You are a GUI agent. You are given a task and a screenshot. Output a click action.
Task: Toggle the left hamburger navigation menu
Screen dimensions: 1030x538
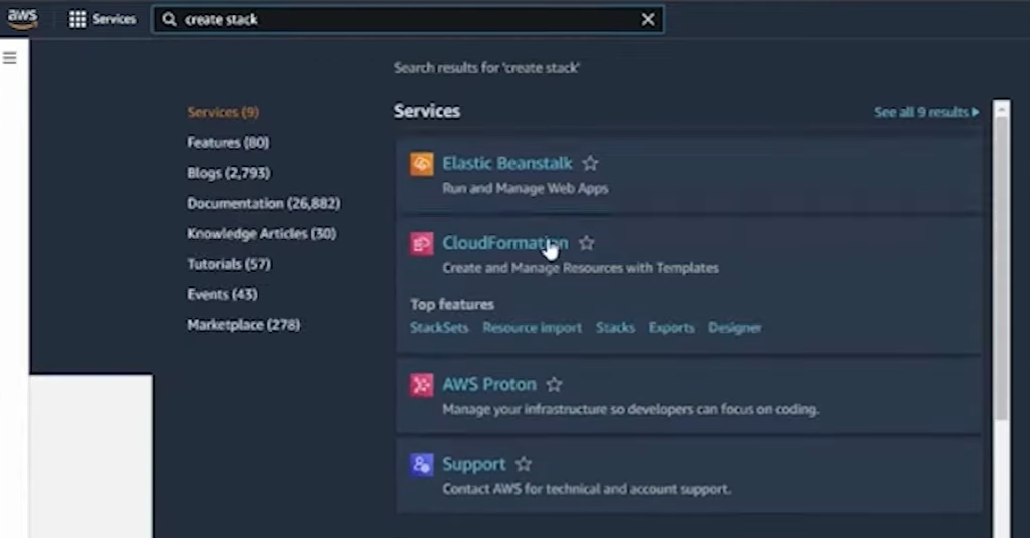tap(10, 58)
